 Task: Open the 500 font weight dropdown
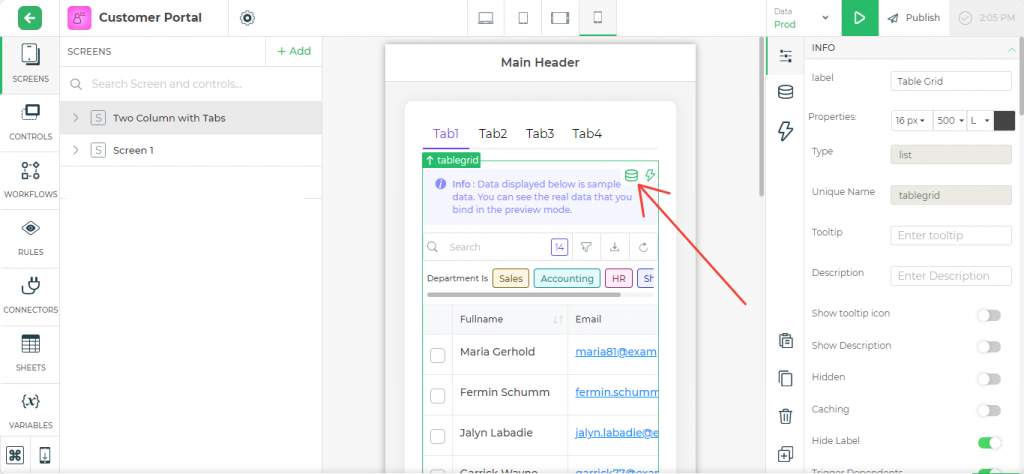point(950,121)
